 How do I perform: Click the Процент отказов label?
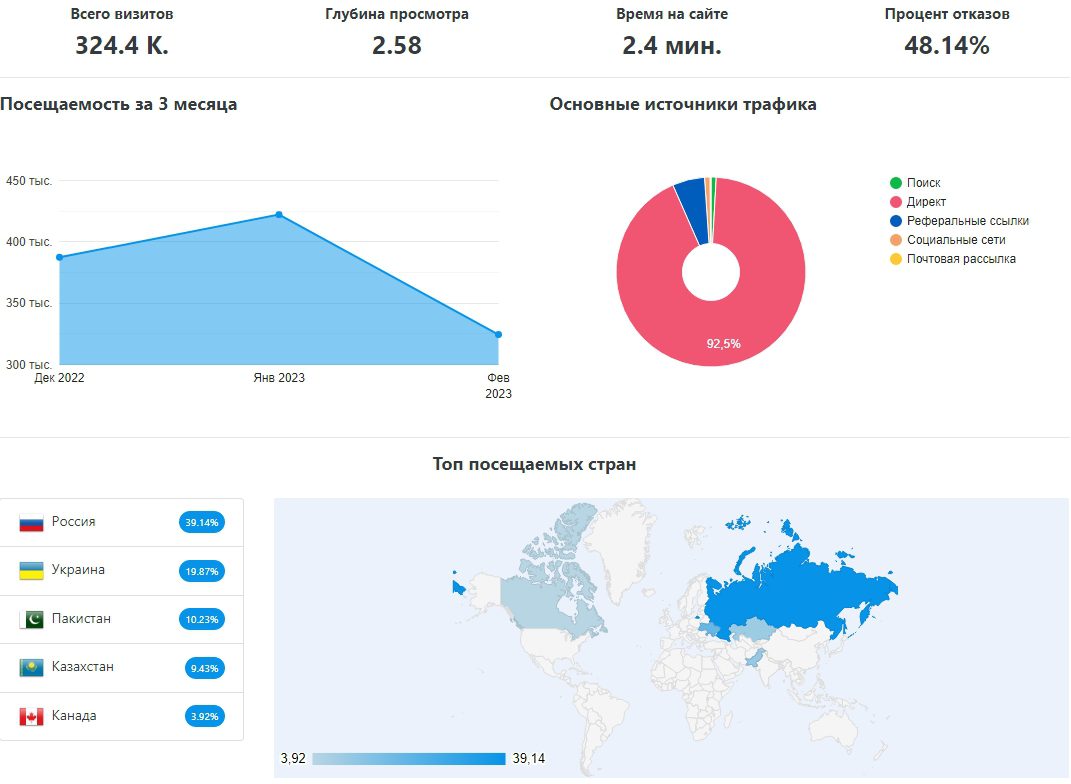click(x=947, y=14)
